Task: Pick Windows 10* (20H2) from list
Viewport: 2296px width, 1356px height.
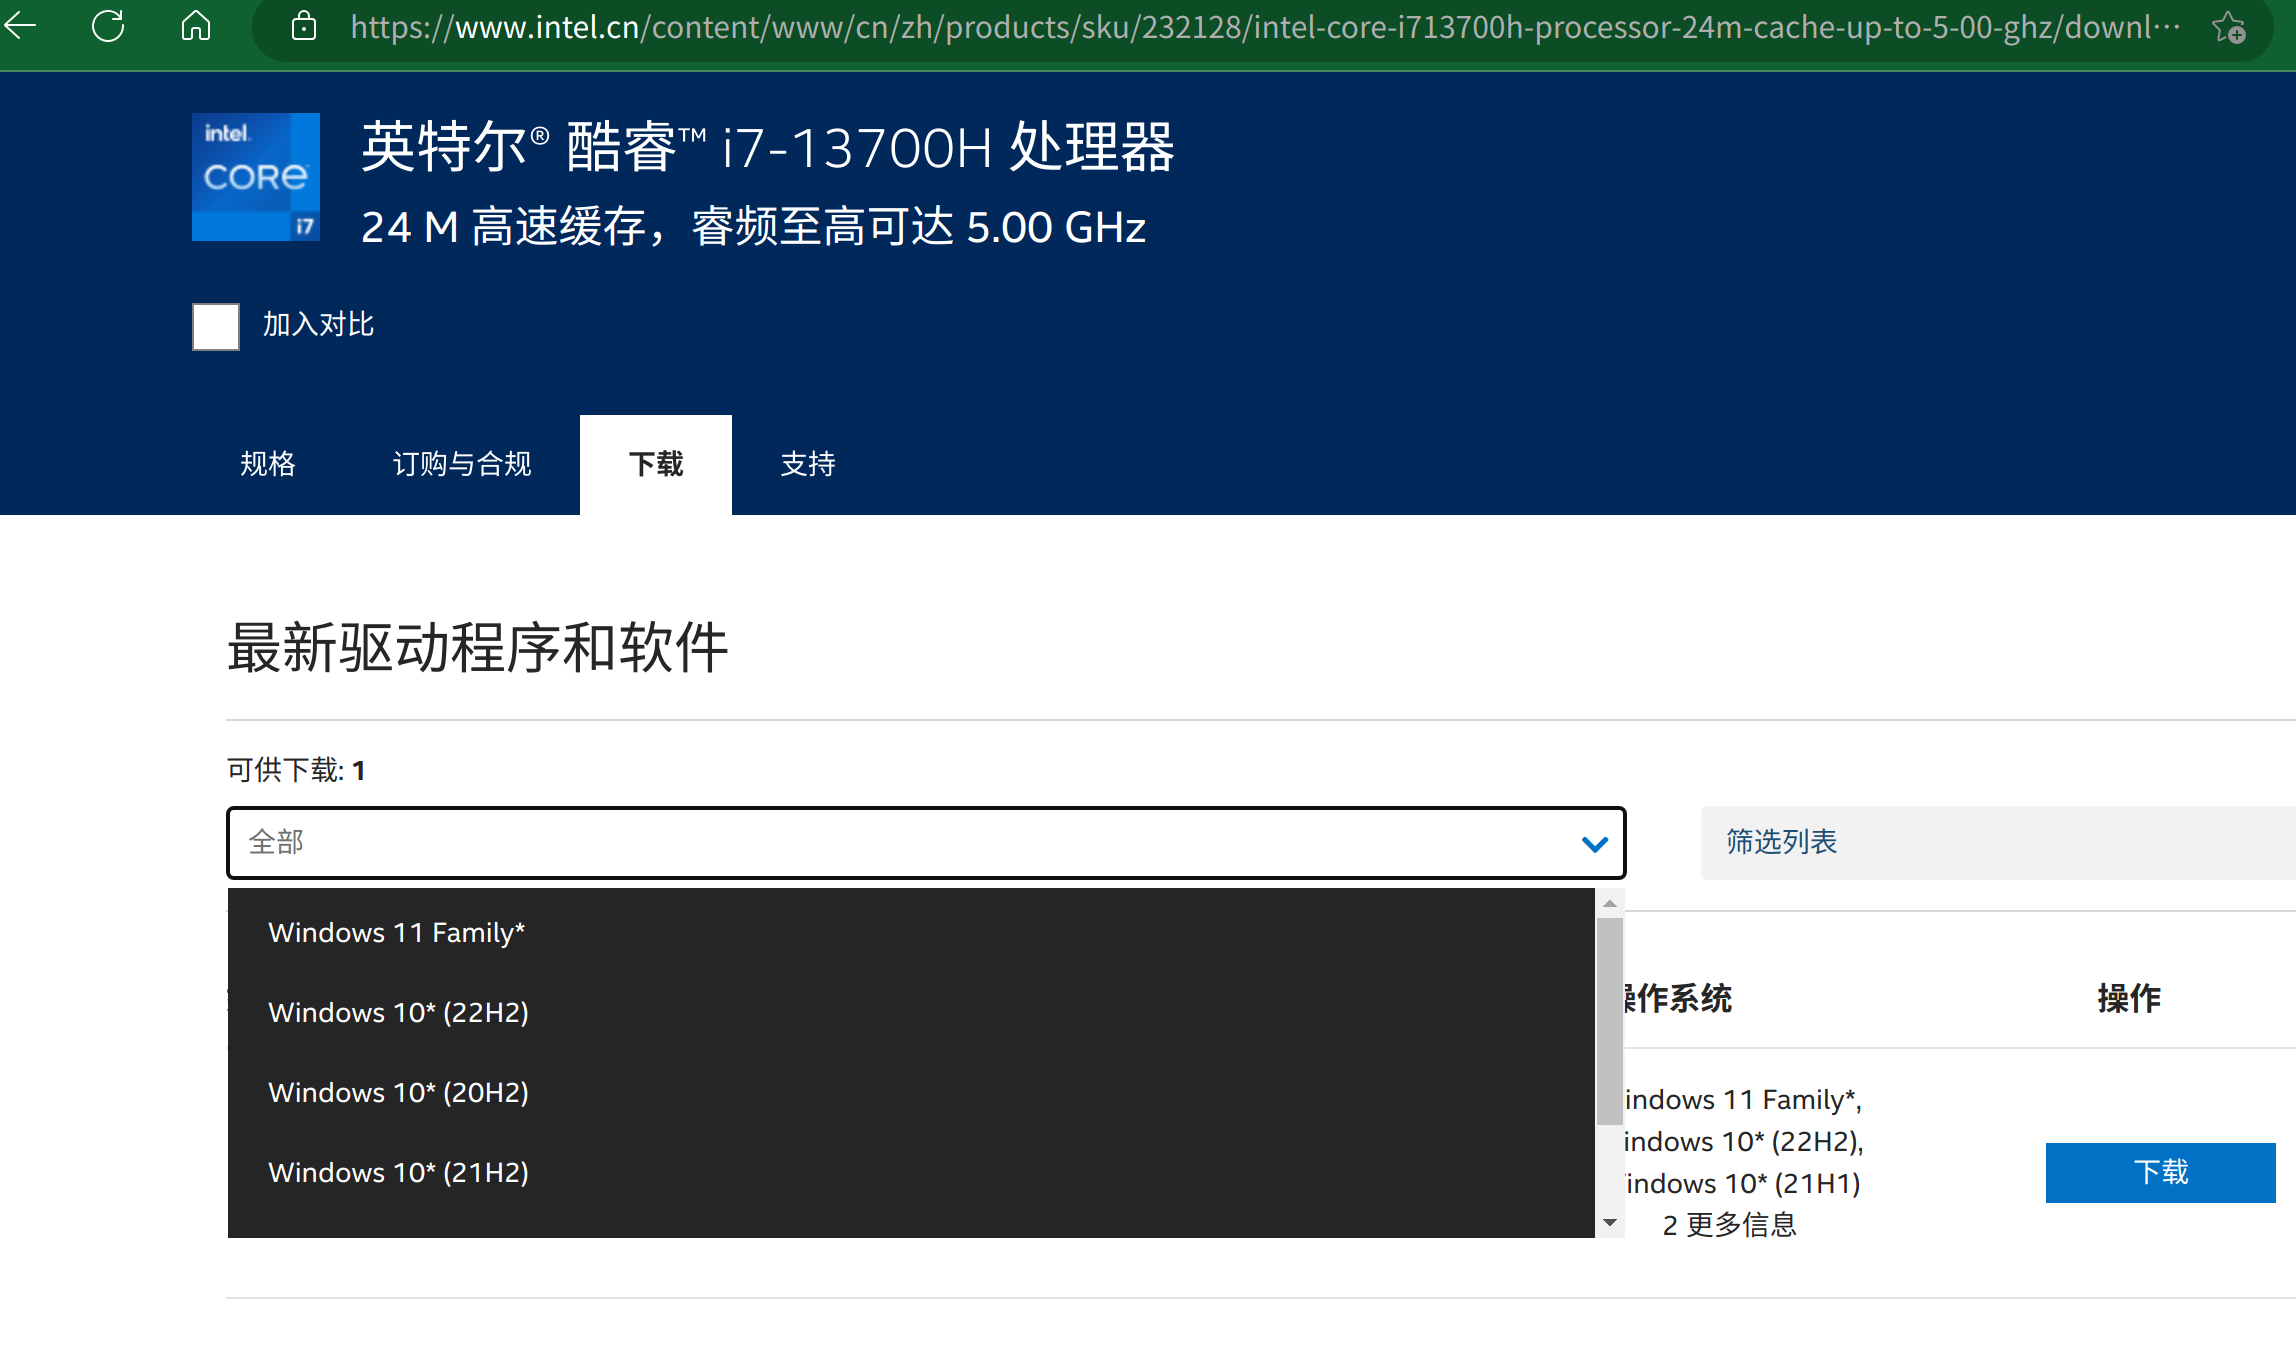Action: [398, 1093]
